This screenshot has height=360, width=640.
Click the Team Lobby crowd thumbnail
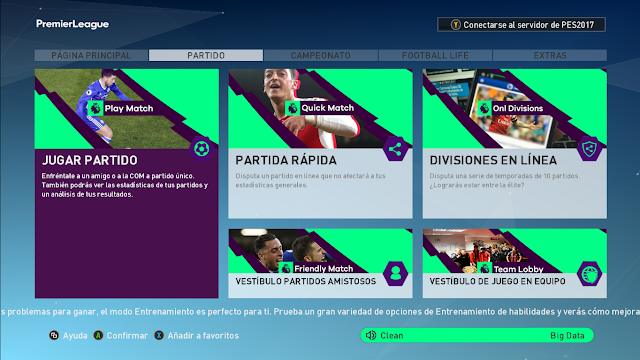pos(515,251)
